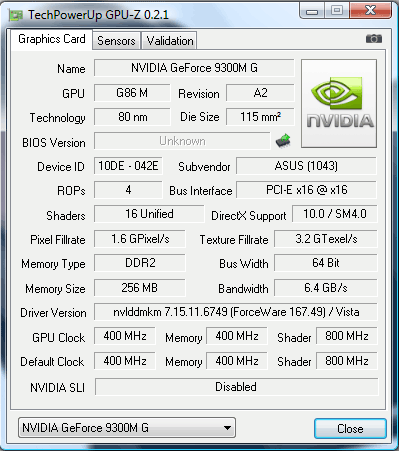This screenshot has width=399, height=451.
Task: Click the Revision field A2
Action: 260,93
